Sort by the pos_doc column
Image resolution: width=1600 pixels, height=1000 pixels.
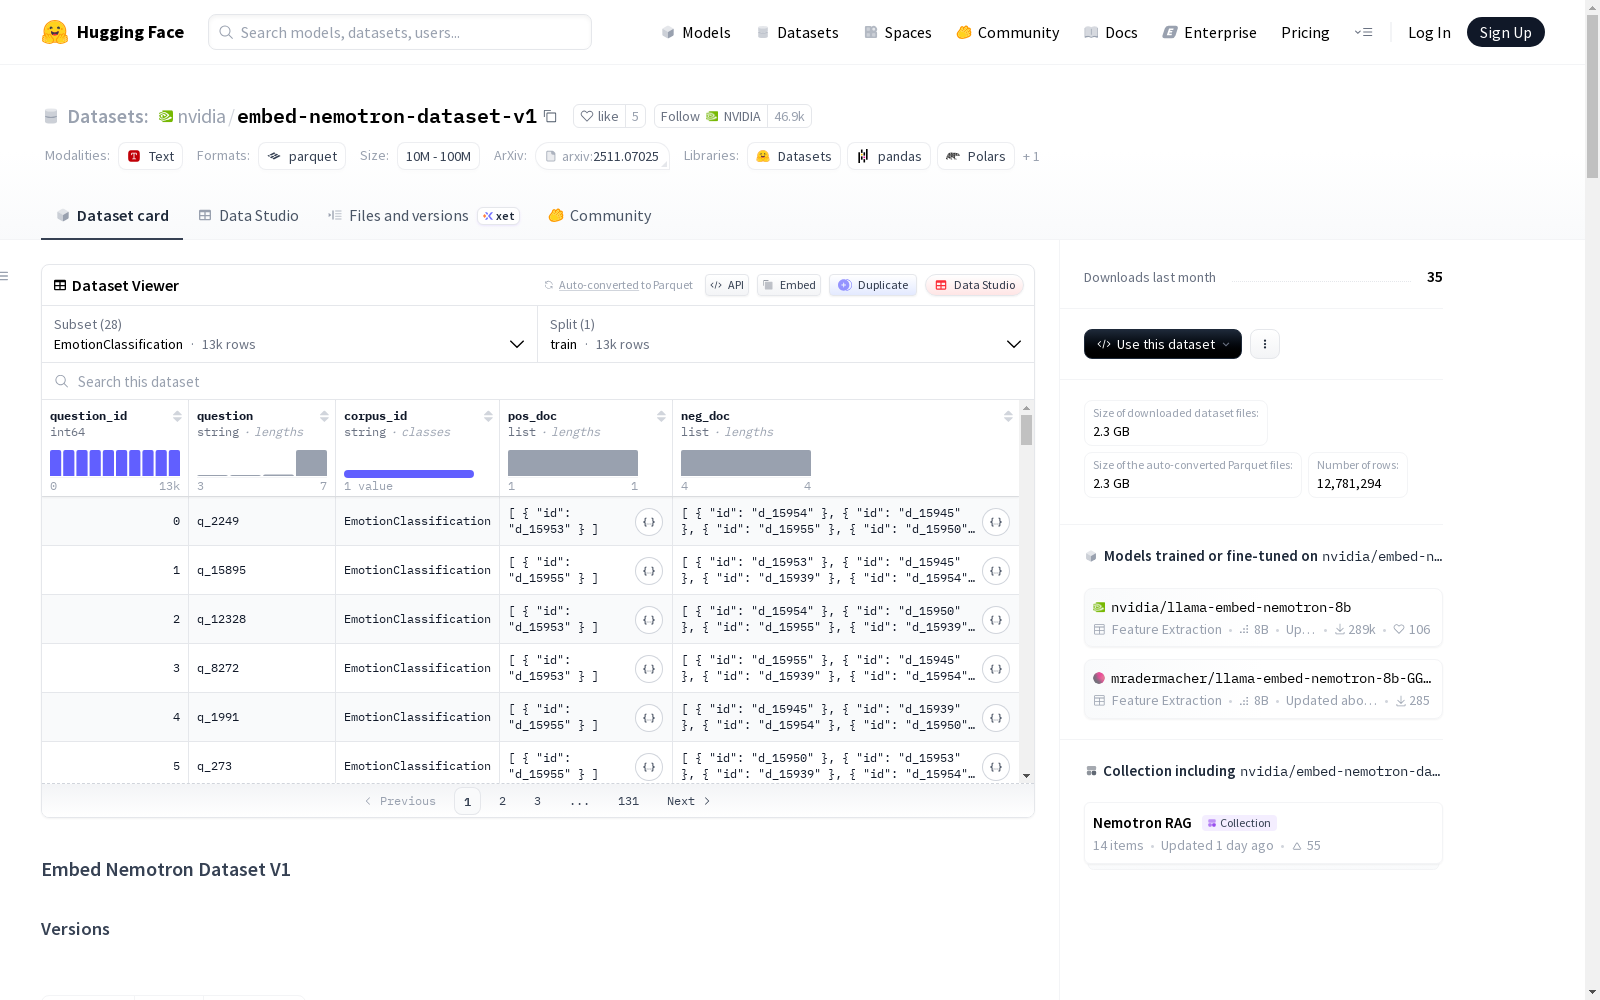(x=661, y=416)
